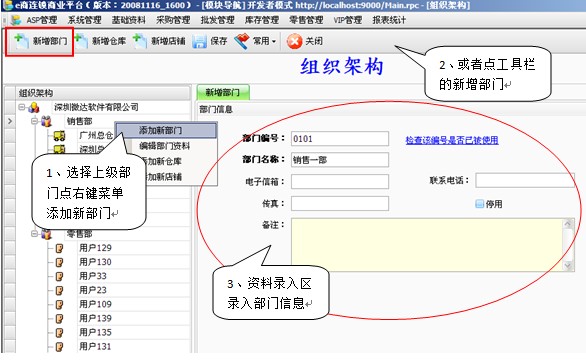Click the warehouse truck icon beside 广州总仓
The height and width of the screenshot is (360, 586).
click(x=59, y=135)
